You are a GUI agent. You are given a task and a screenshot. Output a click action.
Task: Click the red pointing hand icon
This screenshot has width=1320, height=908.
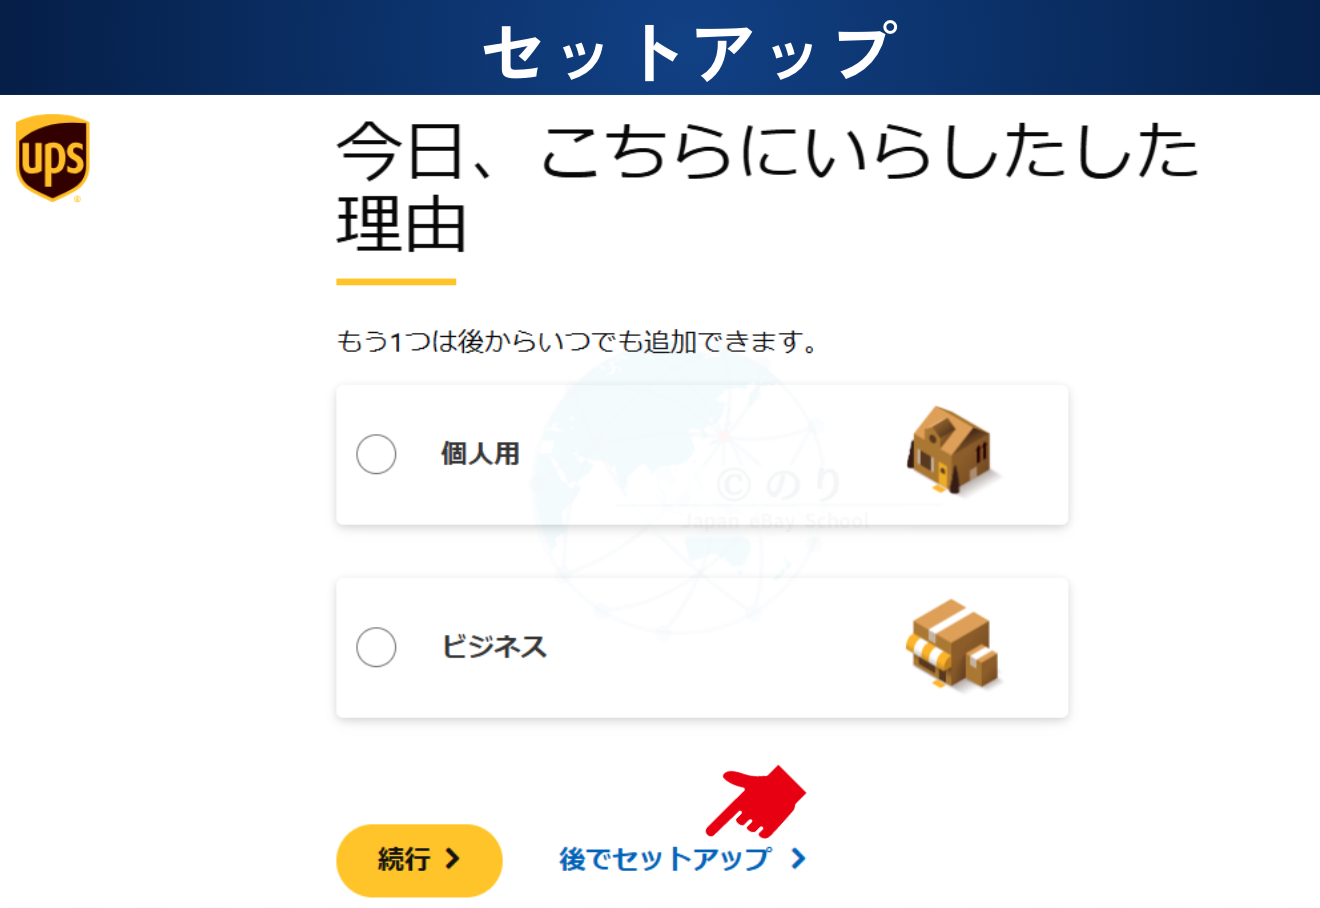(x=757, y=801)
